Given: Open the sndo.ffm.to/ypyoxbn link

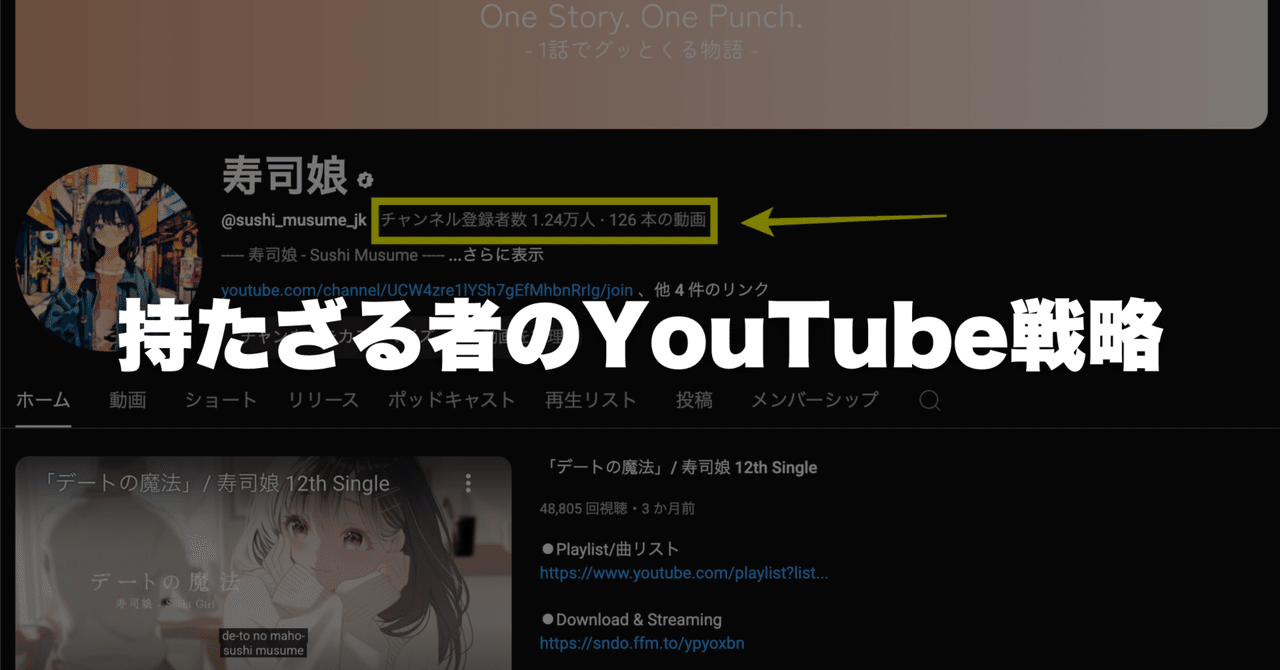Looking at the screenshot, I should coord(642,643).
